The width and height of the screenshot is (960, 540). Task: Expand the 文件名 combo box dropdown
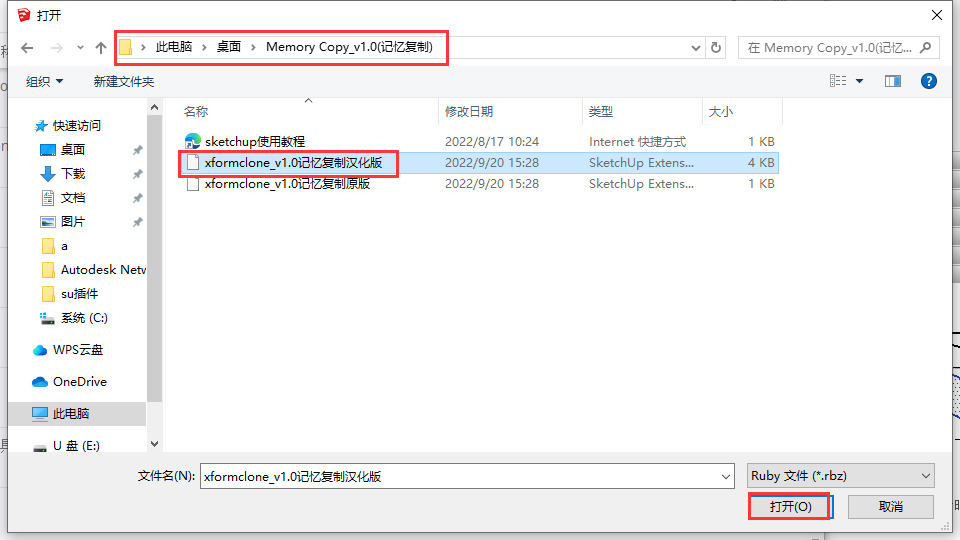(x=726, y=476)
